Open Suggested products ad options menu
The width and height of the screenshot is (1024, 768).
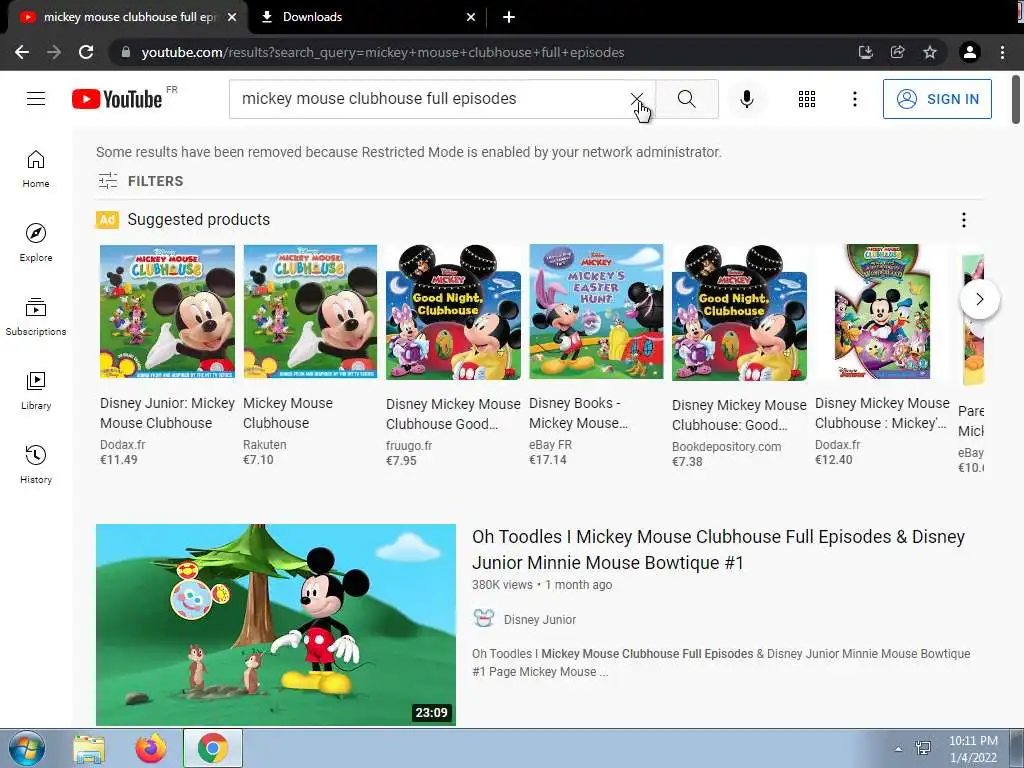(x=963, y=220)
